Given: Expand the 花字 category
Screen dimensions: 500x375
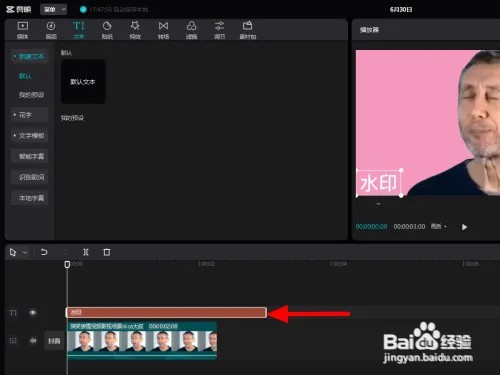Looking at the screenshot, I should 30,115.
